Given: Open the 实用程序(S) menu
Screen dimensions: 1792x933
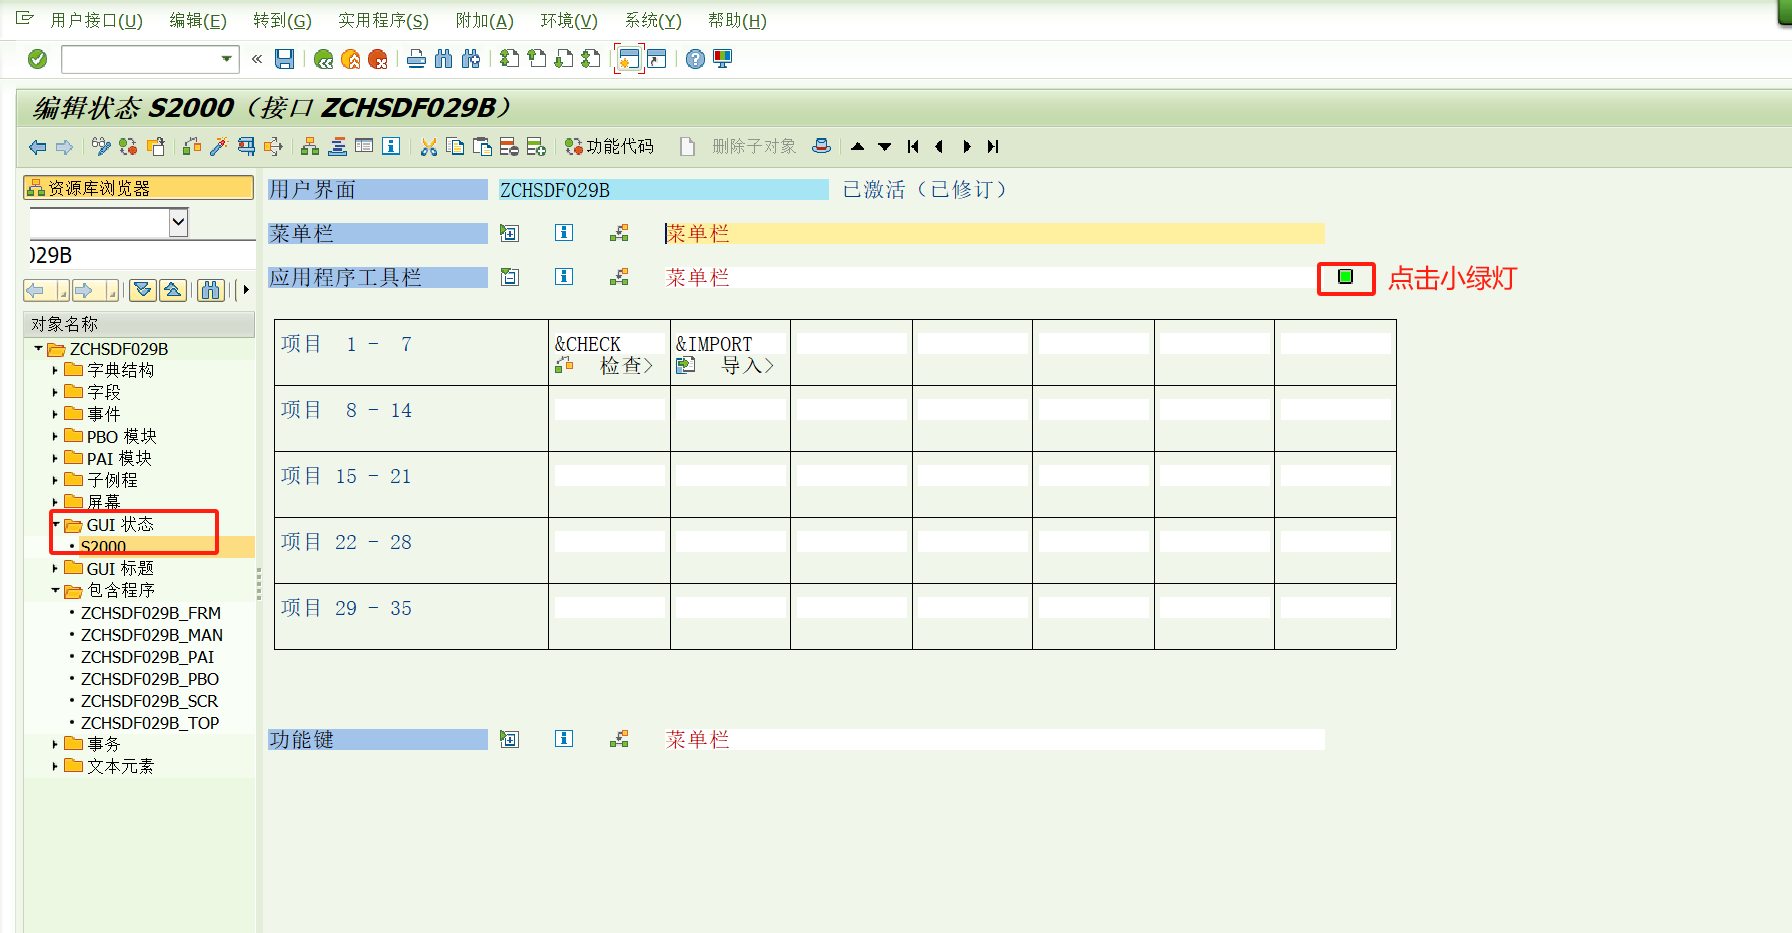Looking at the screenshot, I should click(x=383, y=21).
